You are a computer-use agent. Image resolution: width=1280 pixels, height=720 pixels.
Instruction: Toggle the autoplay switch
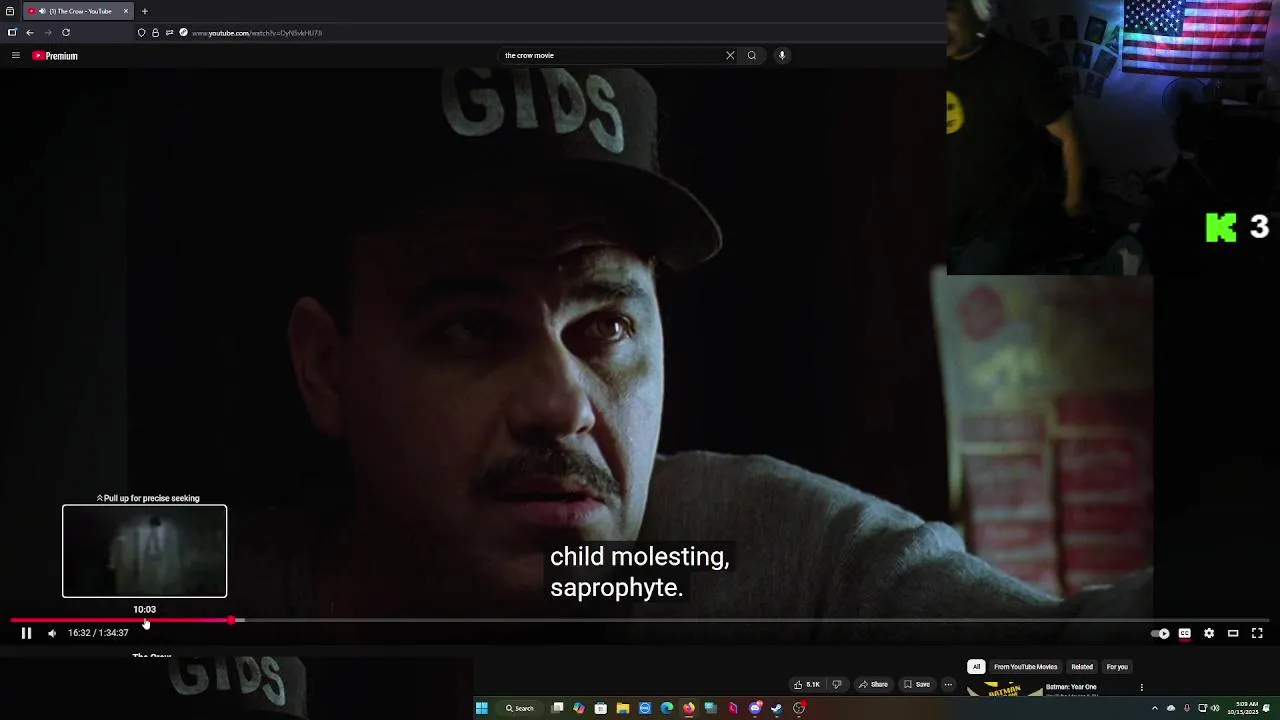1160,633
